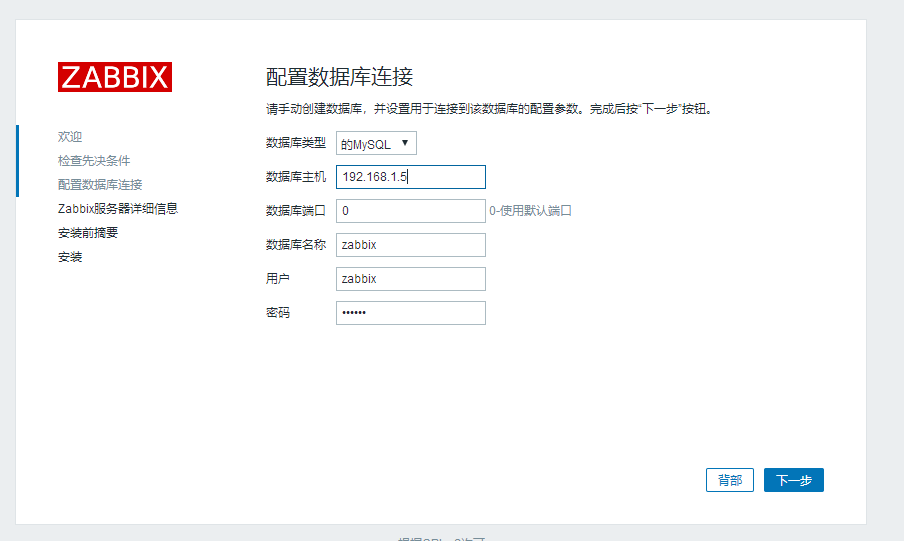Open the 数据库类型 MySQL dropdown
Screen dimensions: 904x541
click(x=376, y=143)
